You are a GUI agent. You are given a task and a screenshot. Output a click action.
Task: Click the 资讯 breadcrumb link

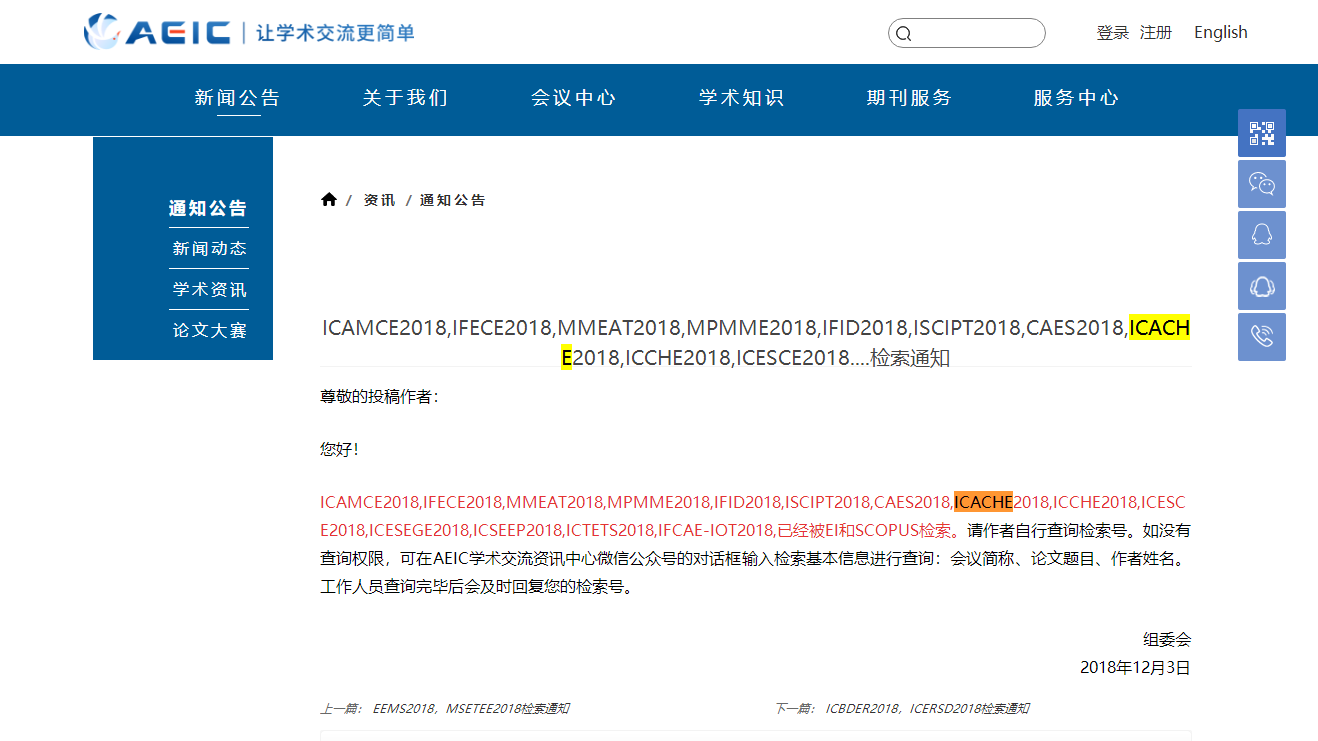[380, 200]
